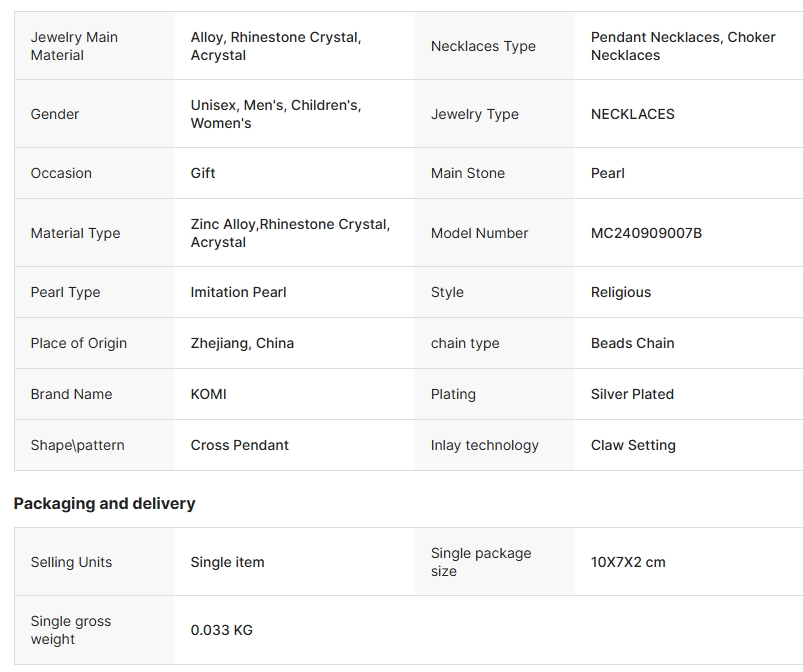Image resolution: width=803 pixels, height=672 pixels.
Task: Select the Alloy, Rhinestone Crystal, Acrystal value
Action: tap(276, 46)
